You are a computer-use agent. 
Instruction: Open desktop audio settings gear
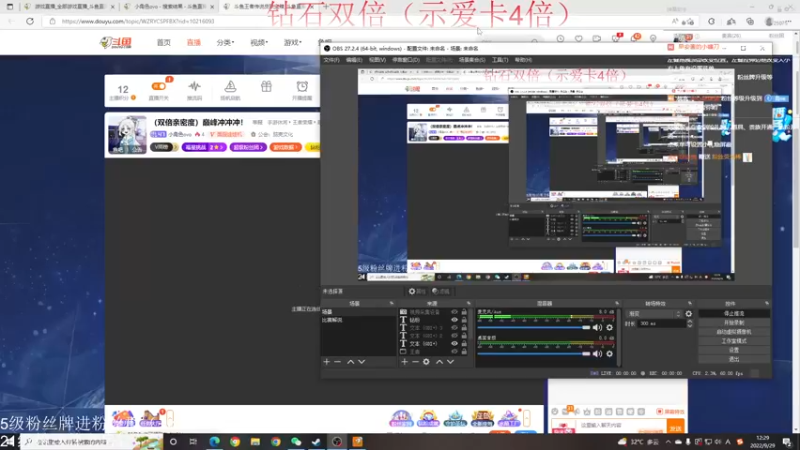609,354
